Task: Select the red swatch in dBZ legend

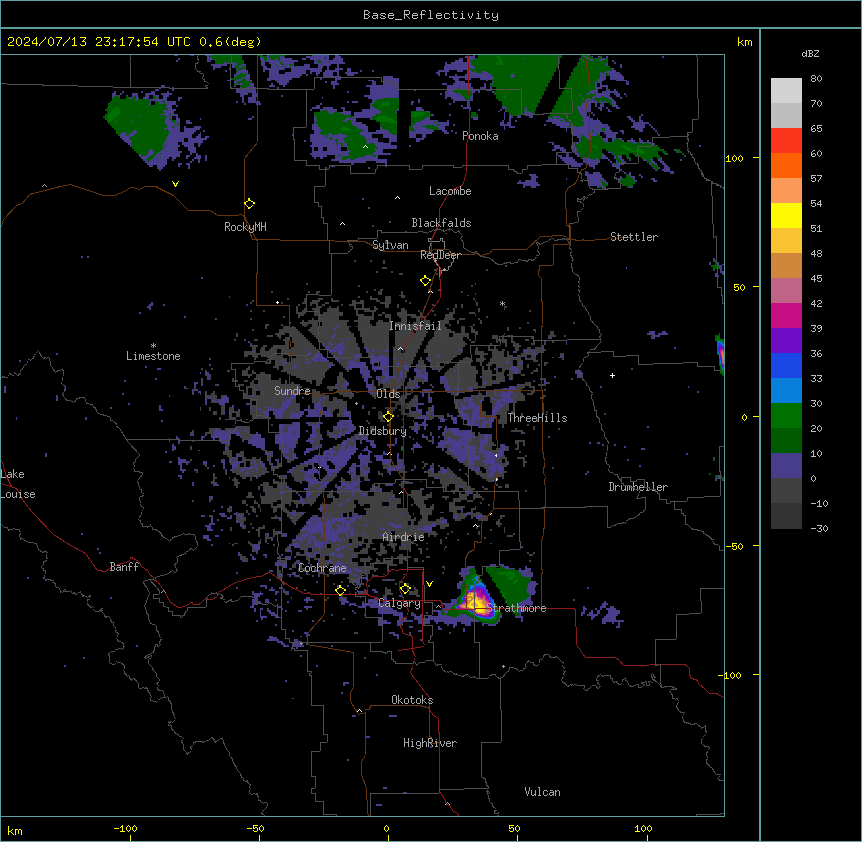Action: click(786, 141)
